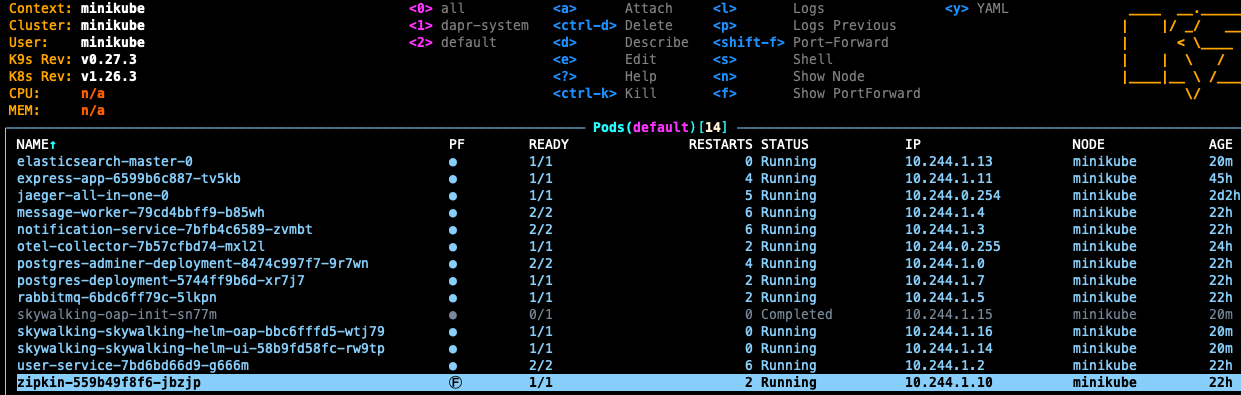Image resolution: width=1241 pixels, height=395 pixels.
Task: Sort by the NAME column header
Action: click(37, 145)
